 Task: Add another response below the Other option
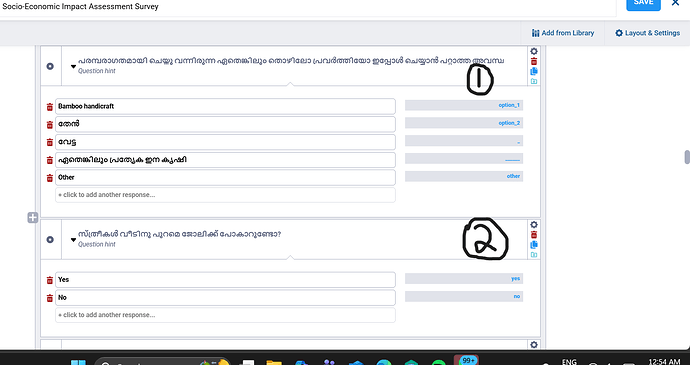pyautogui.click(x=225, y=195)
